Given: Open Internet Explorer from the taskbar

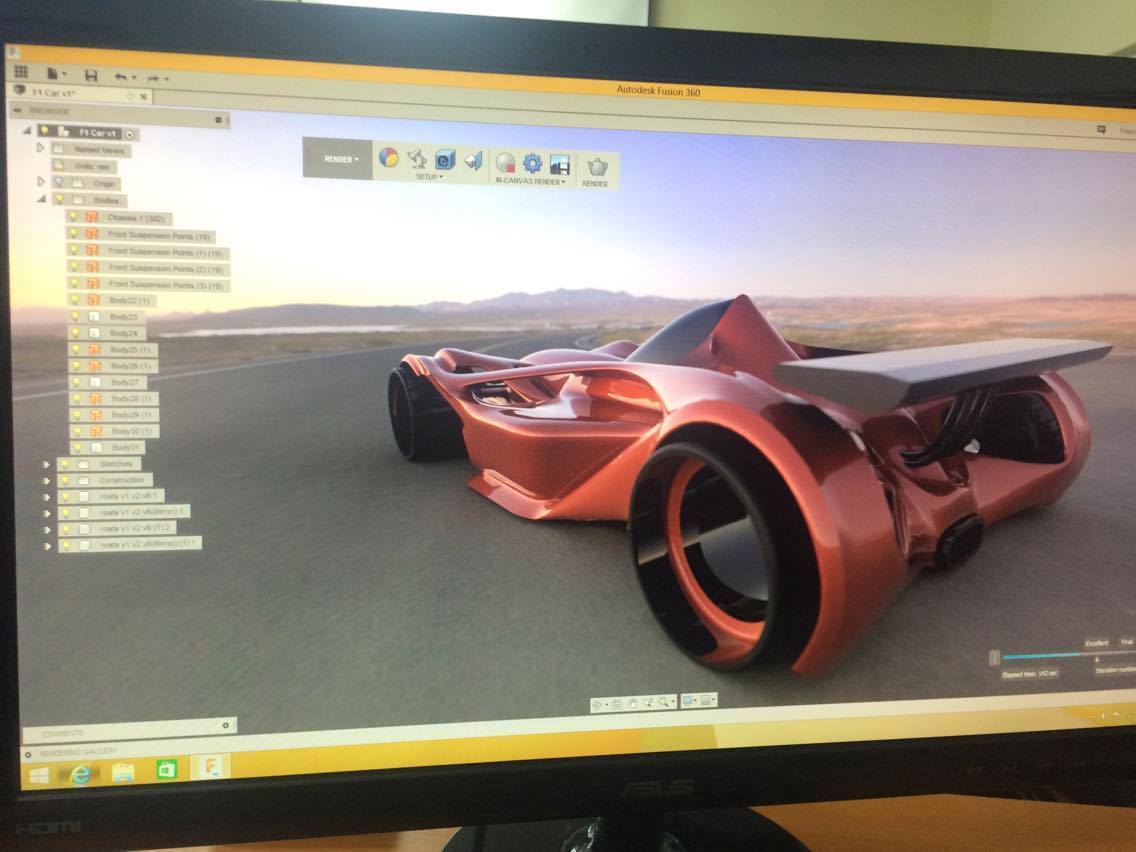Looking at the screenshot, I should tap(80, 773).
